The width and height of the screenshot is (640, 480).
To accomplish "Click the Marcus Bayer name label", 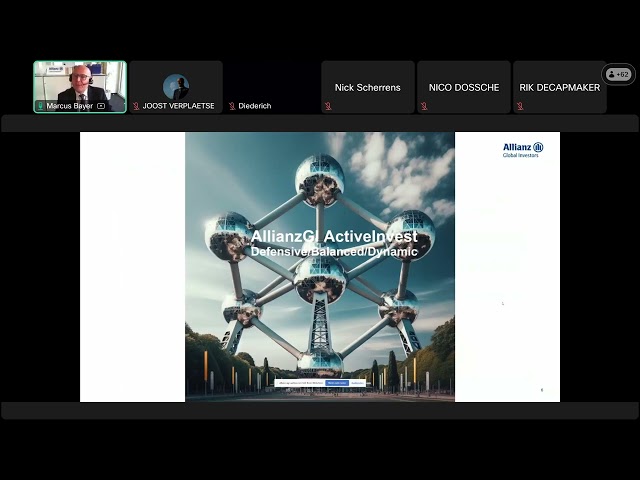I will point(70,106).
